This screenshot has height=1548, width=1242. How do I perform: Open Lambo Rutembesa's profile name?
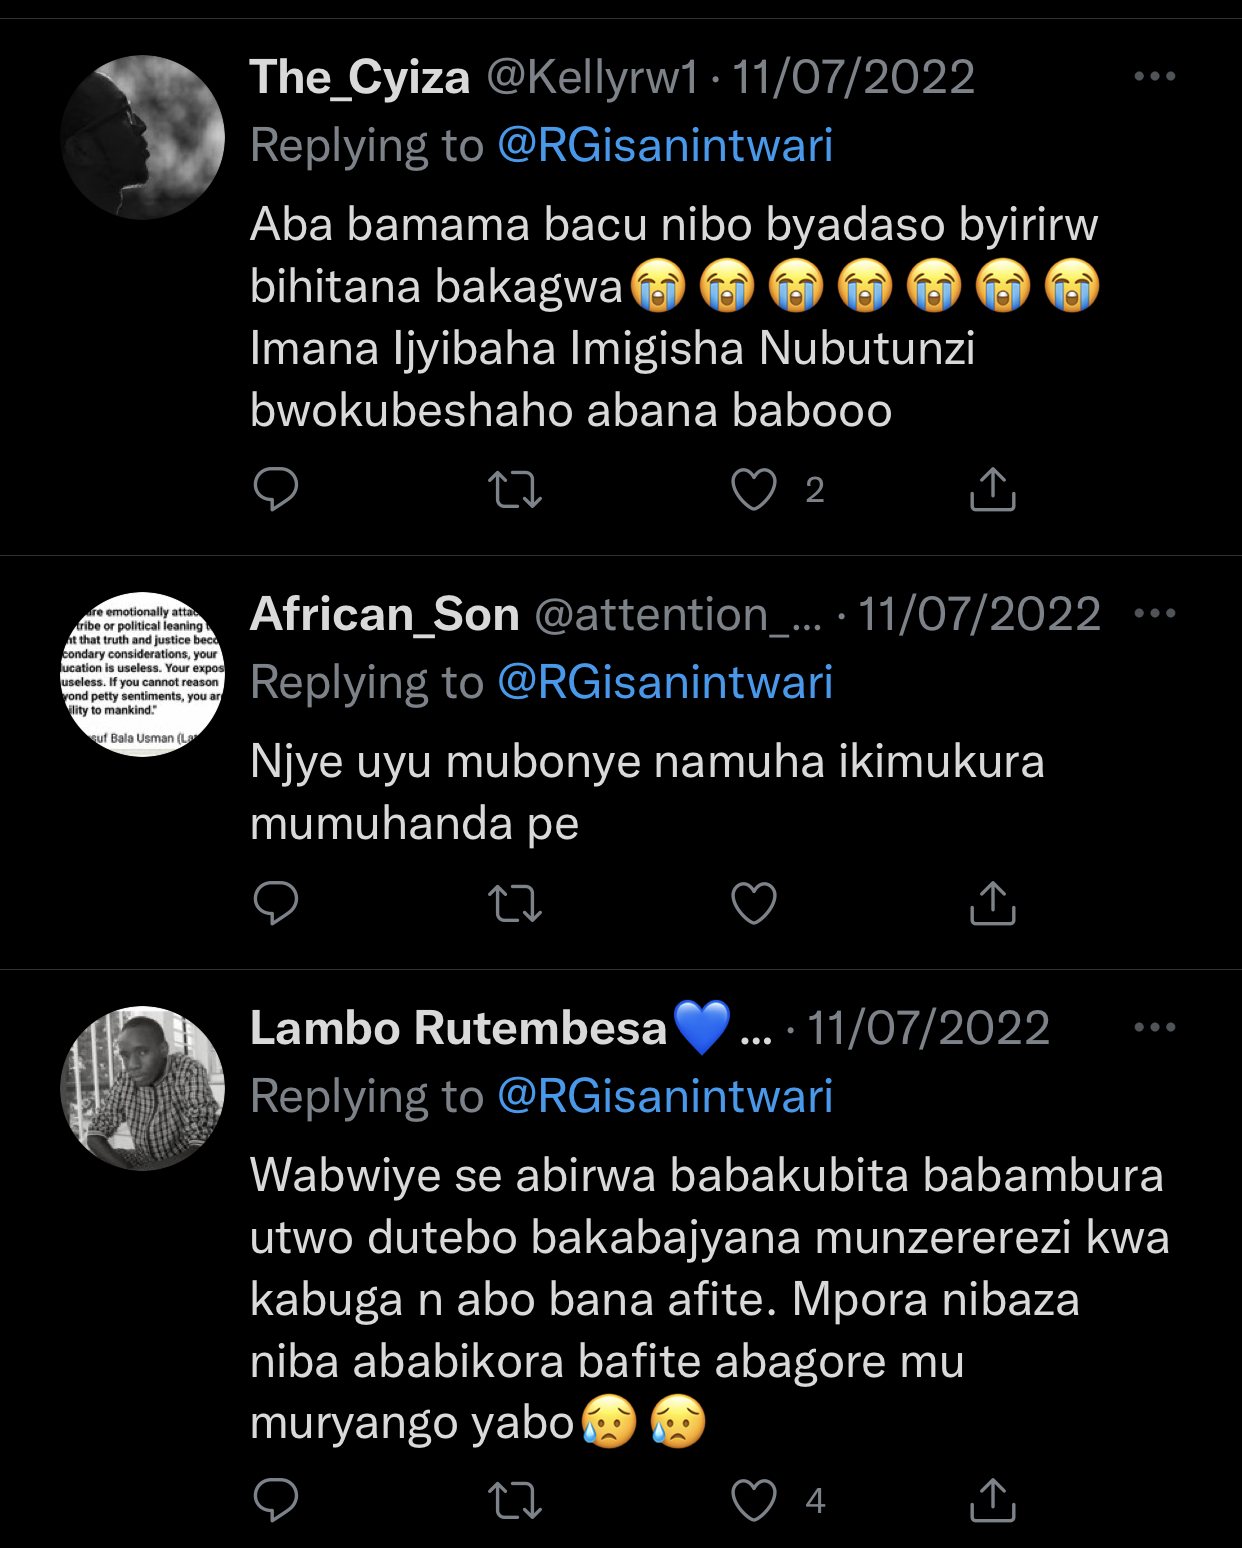(458, 1028)
